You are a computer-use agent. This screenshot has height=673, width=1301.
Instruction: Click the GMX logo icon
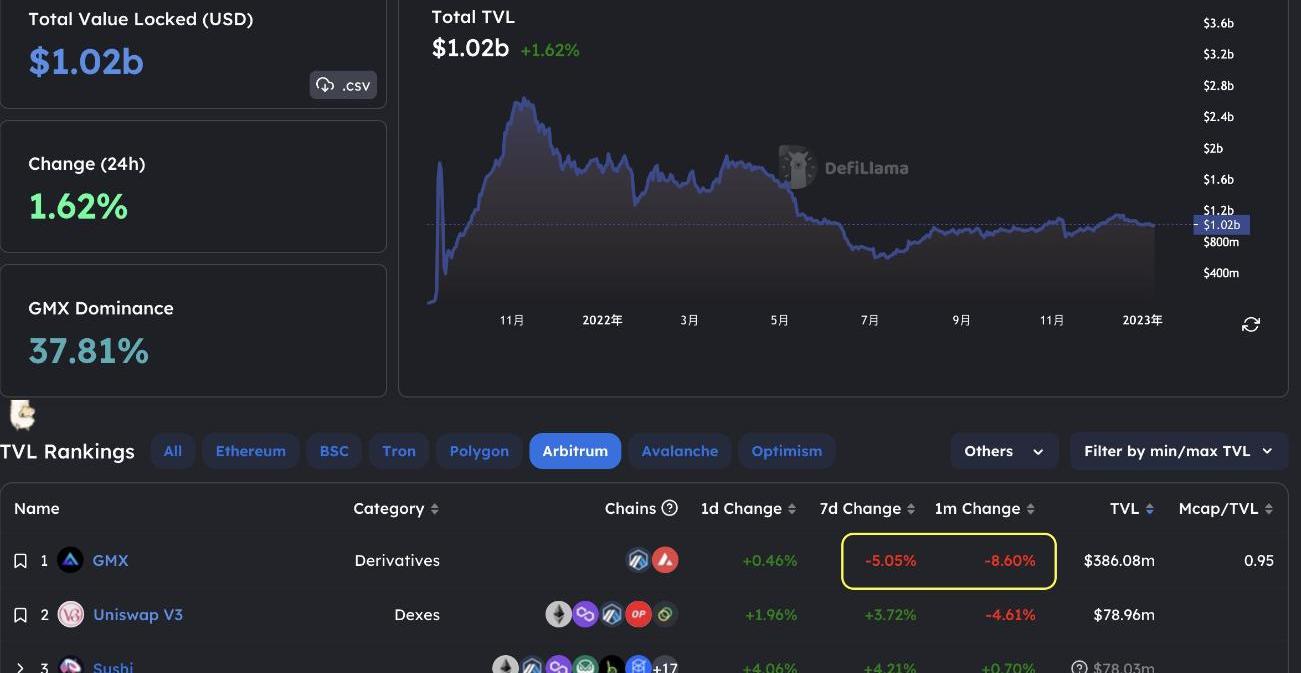[x=70, y=561]
